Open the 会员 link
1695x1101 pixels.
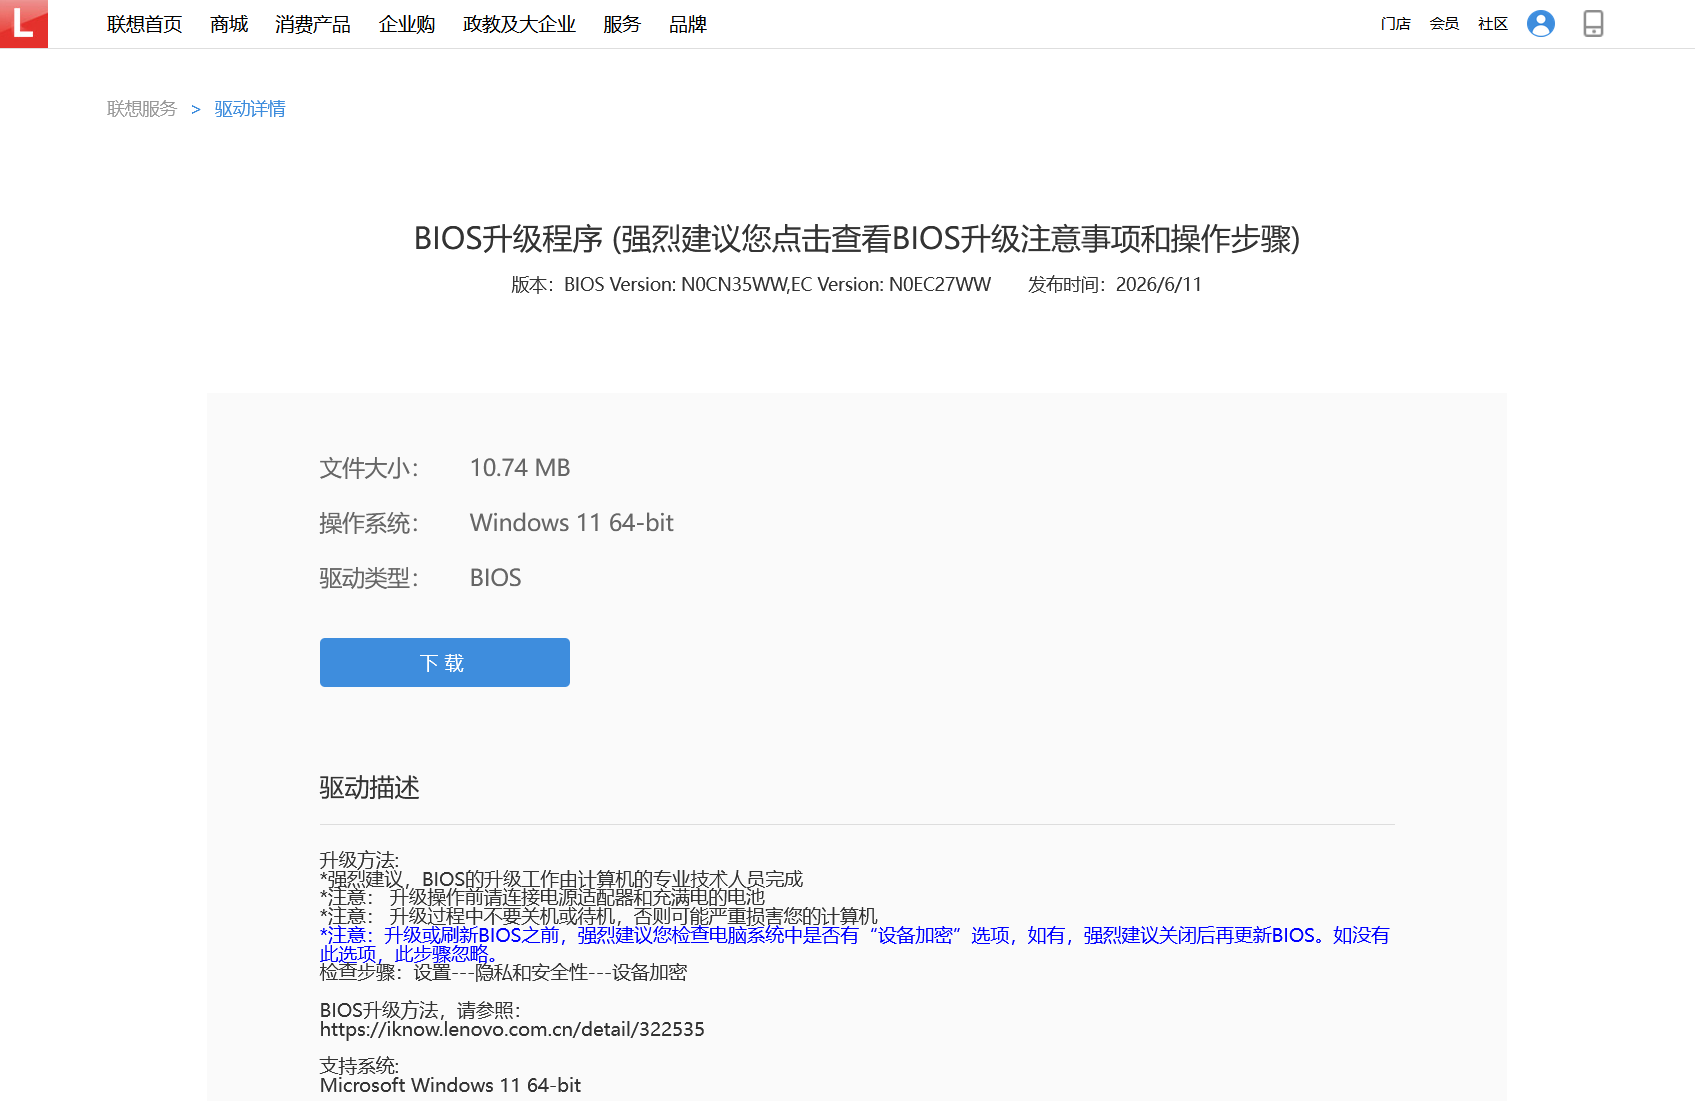tap(1444, 24)
